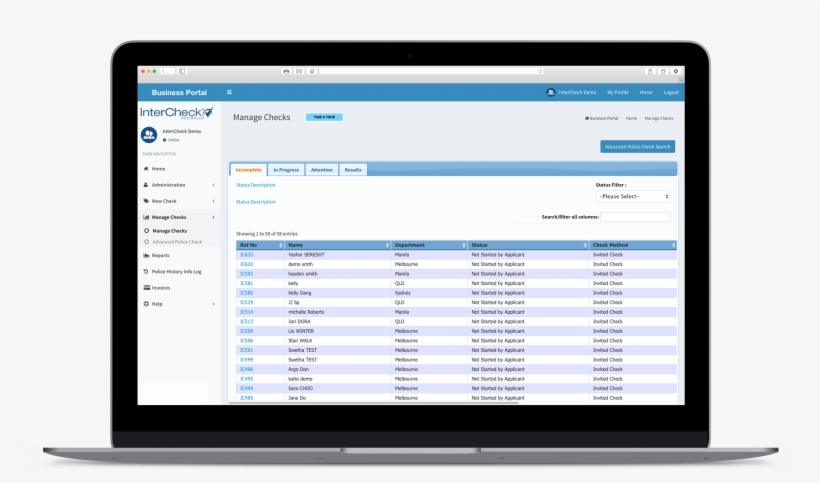Toggle the hamburger sidebar menu icon
820x483 pixels.
[229, 92]
